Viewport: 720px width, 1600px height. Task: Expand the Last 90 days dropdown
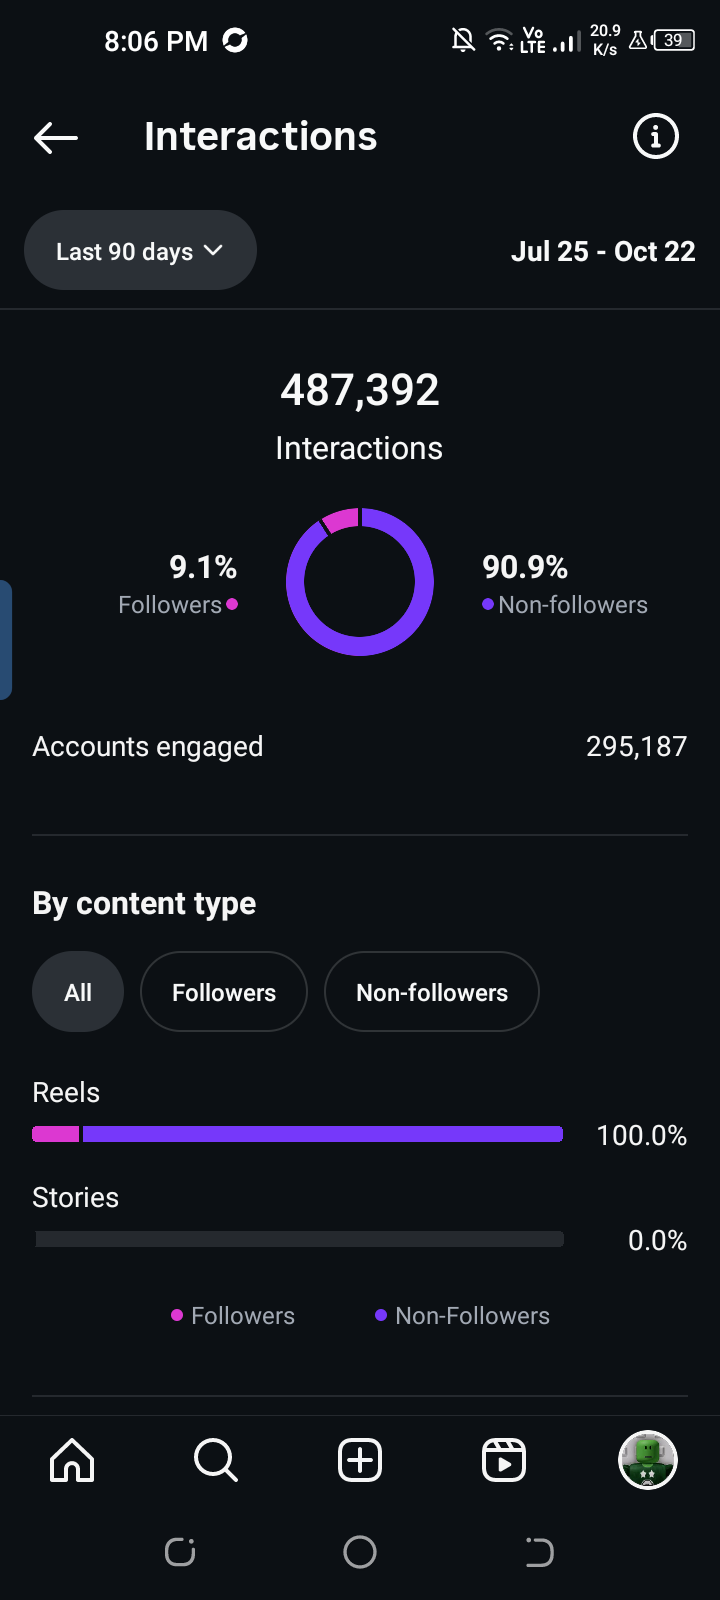(x=140, y=251)
